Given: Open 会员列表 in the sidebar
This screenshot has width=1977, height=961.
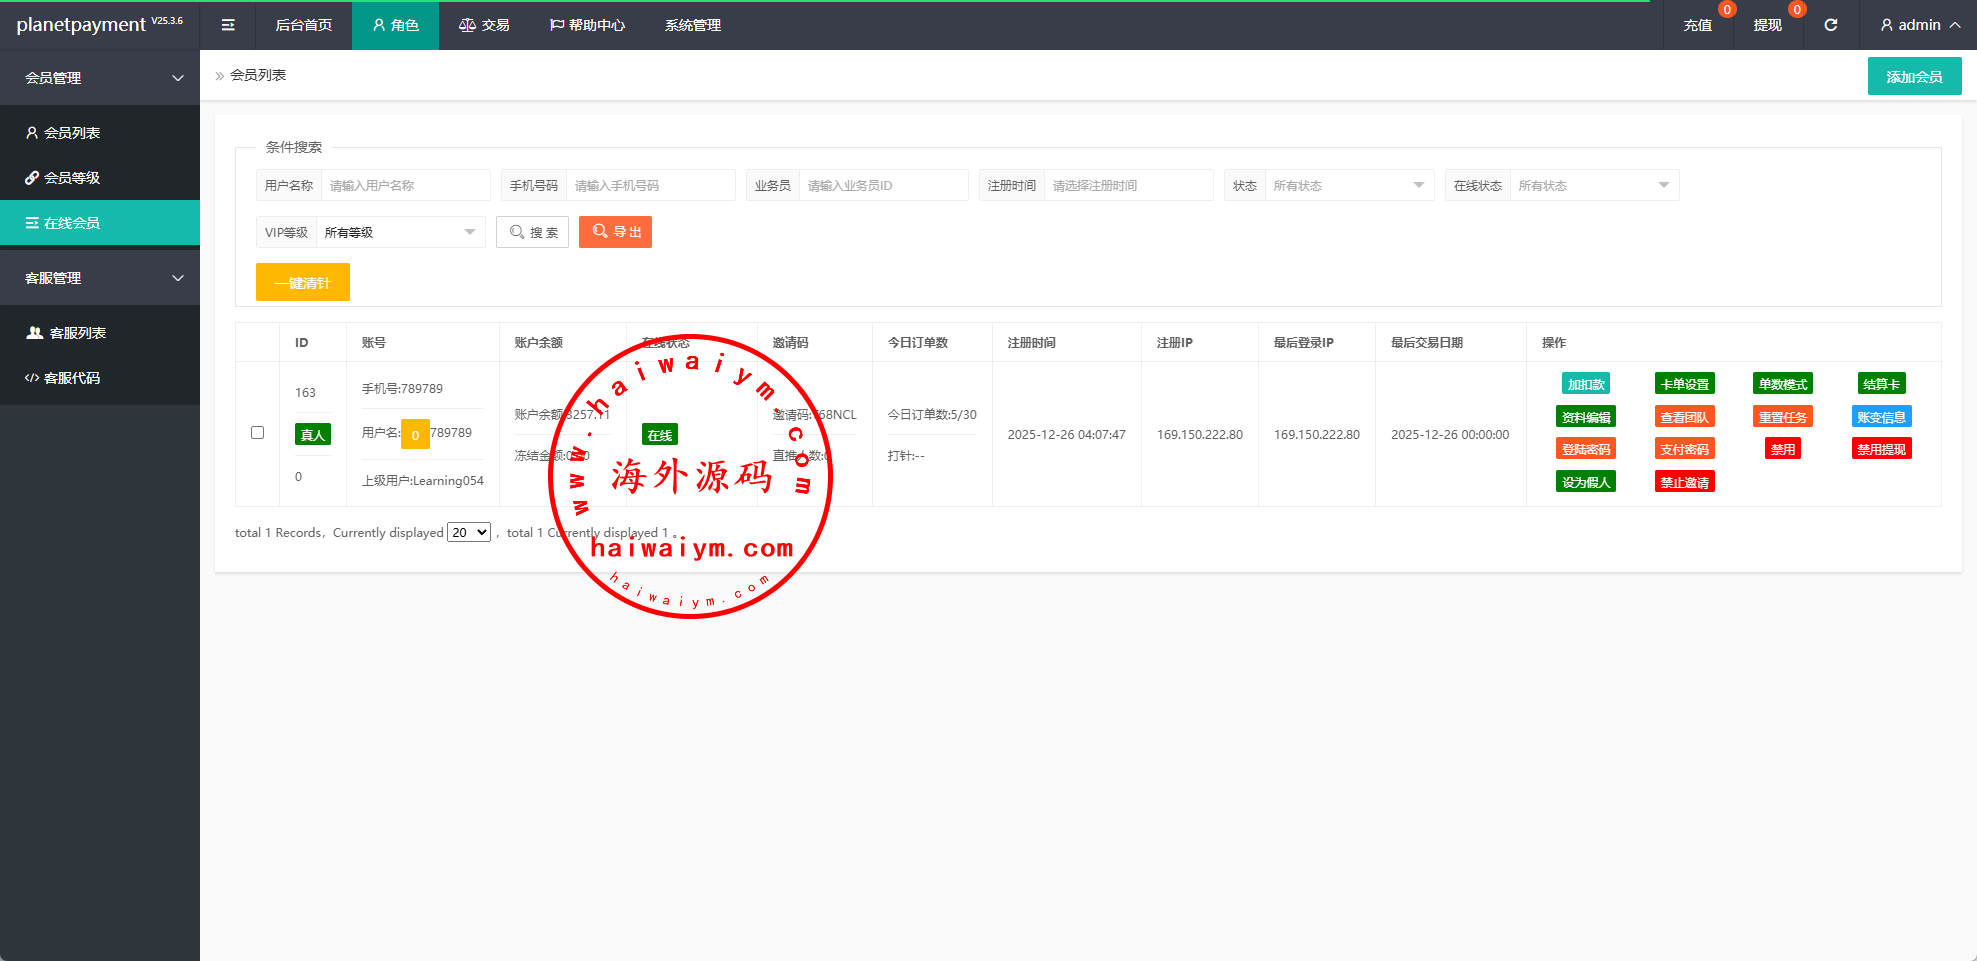Looking at the screenshot, I should pyautogui.click(x=72, y=133).
